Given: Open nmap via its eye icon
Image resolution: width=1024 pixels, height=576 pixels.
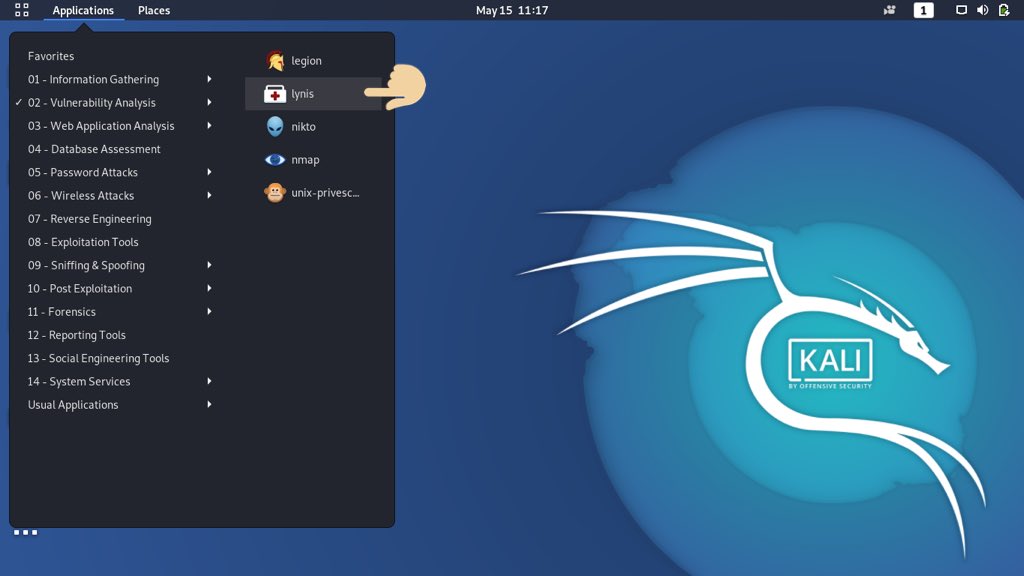Looking at the screenshot, I should click(275, 159).
